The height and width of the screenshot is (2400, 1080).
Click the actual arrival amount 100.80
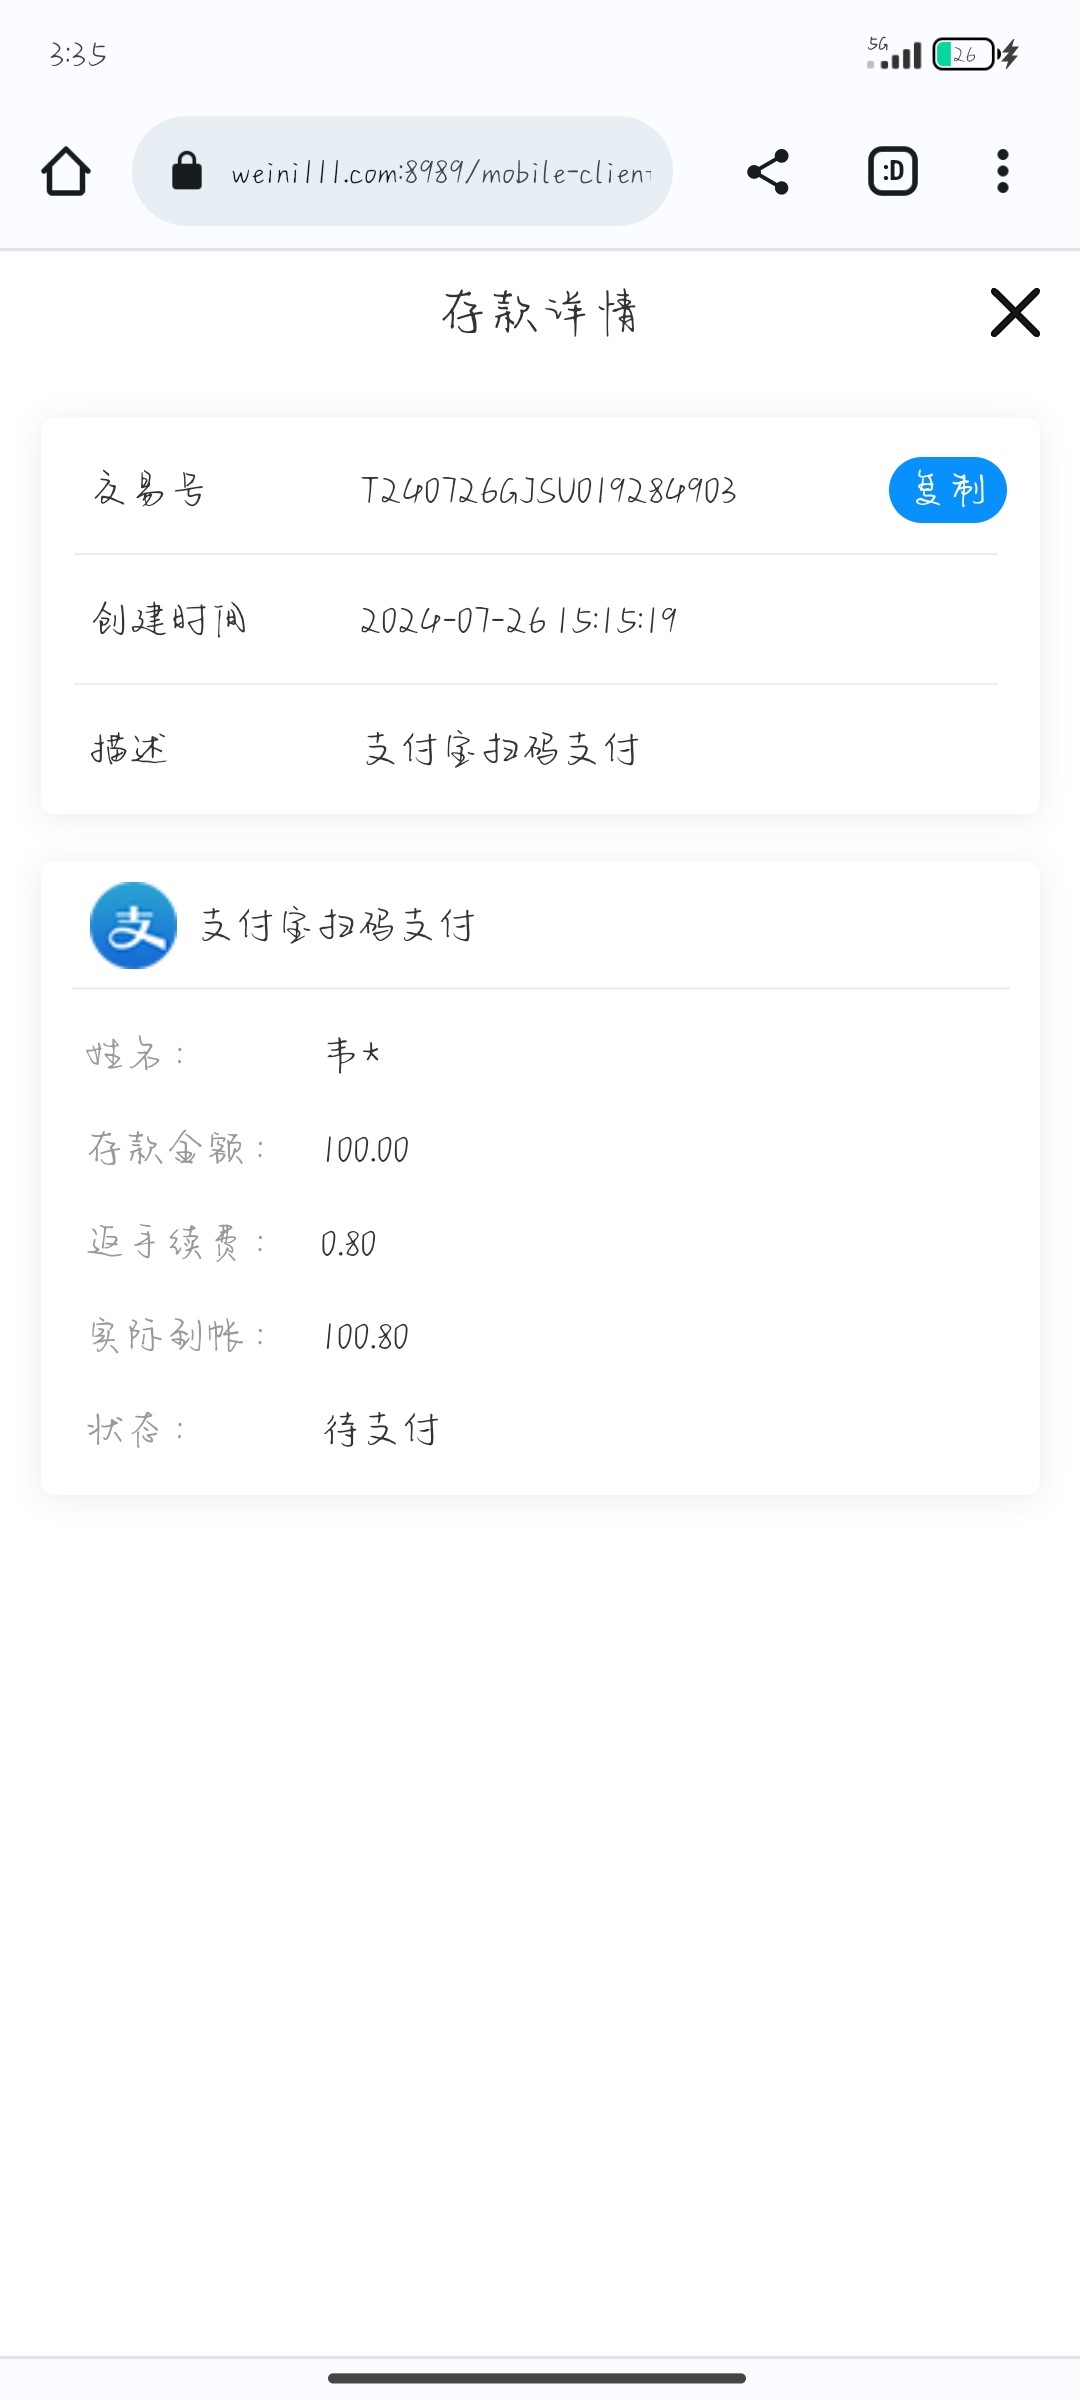[x=366, y=1336]
